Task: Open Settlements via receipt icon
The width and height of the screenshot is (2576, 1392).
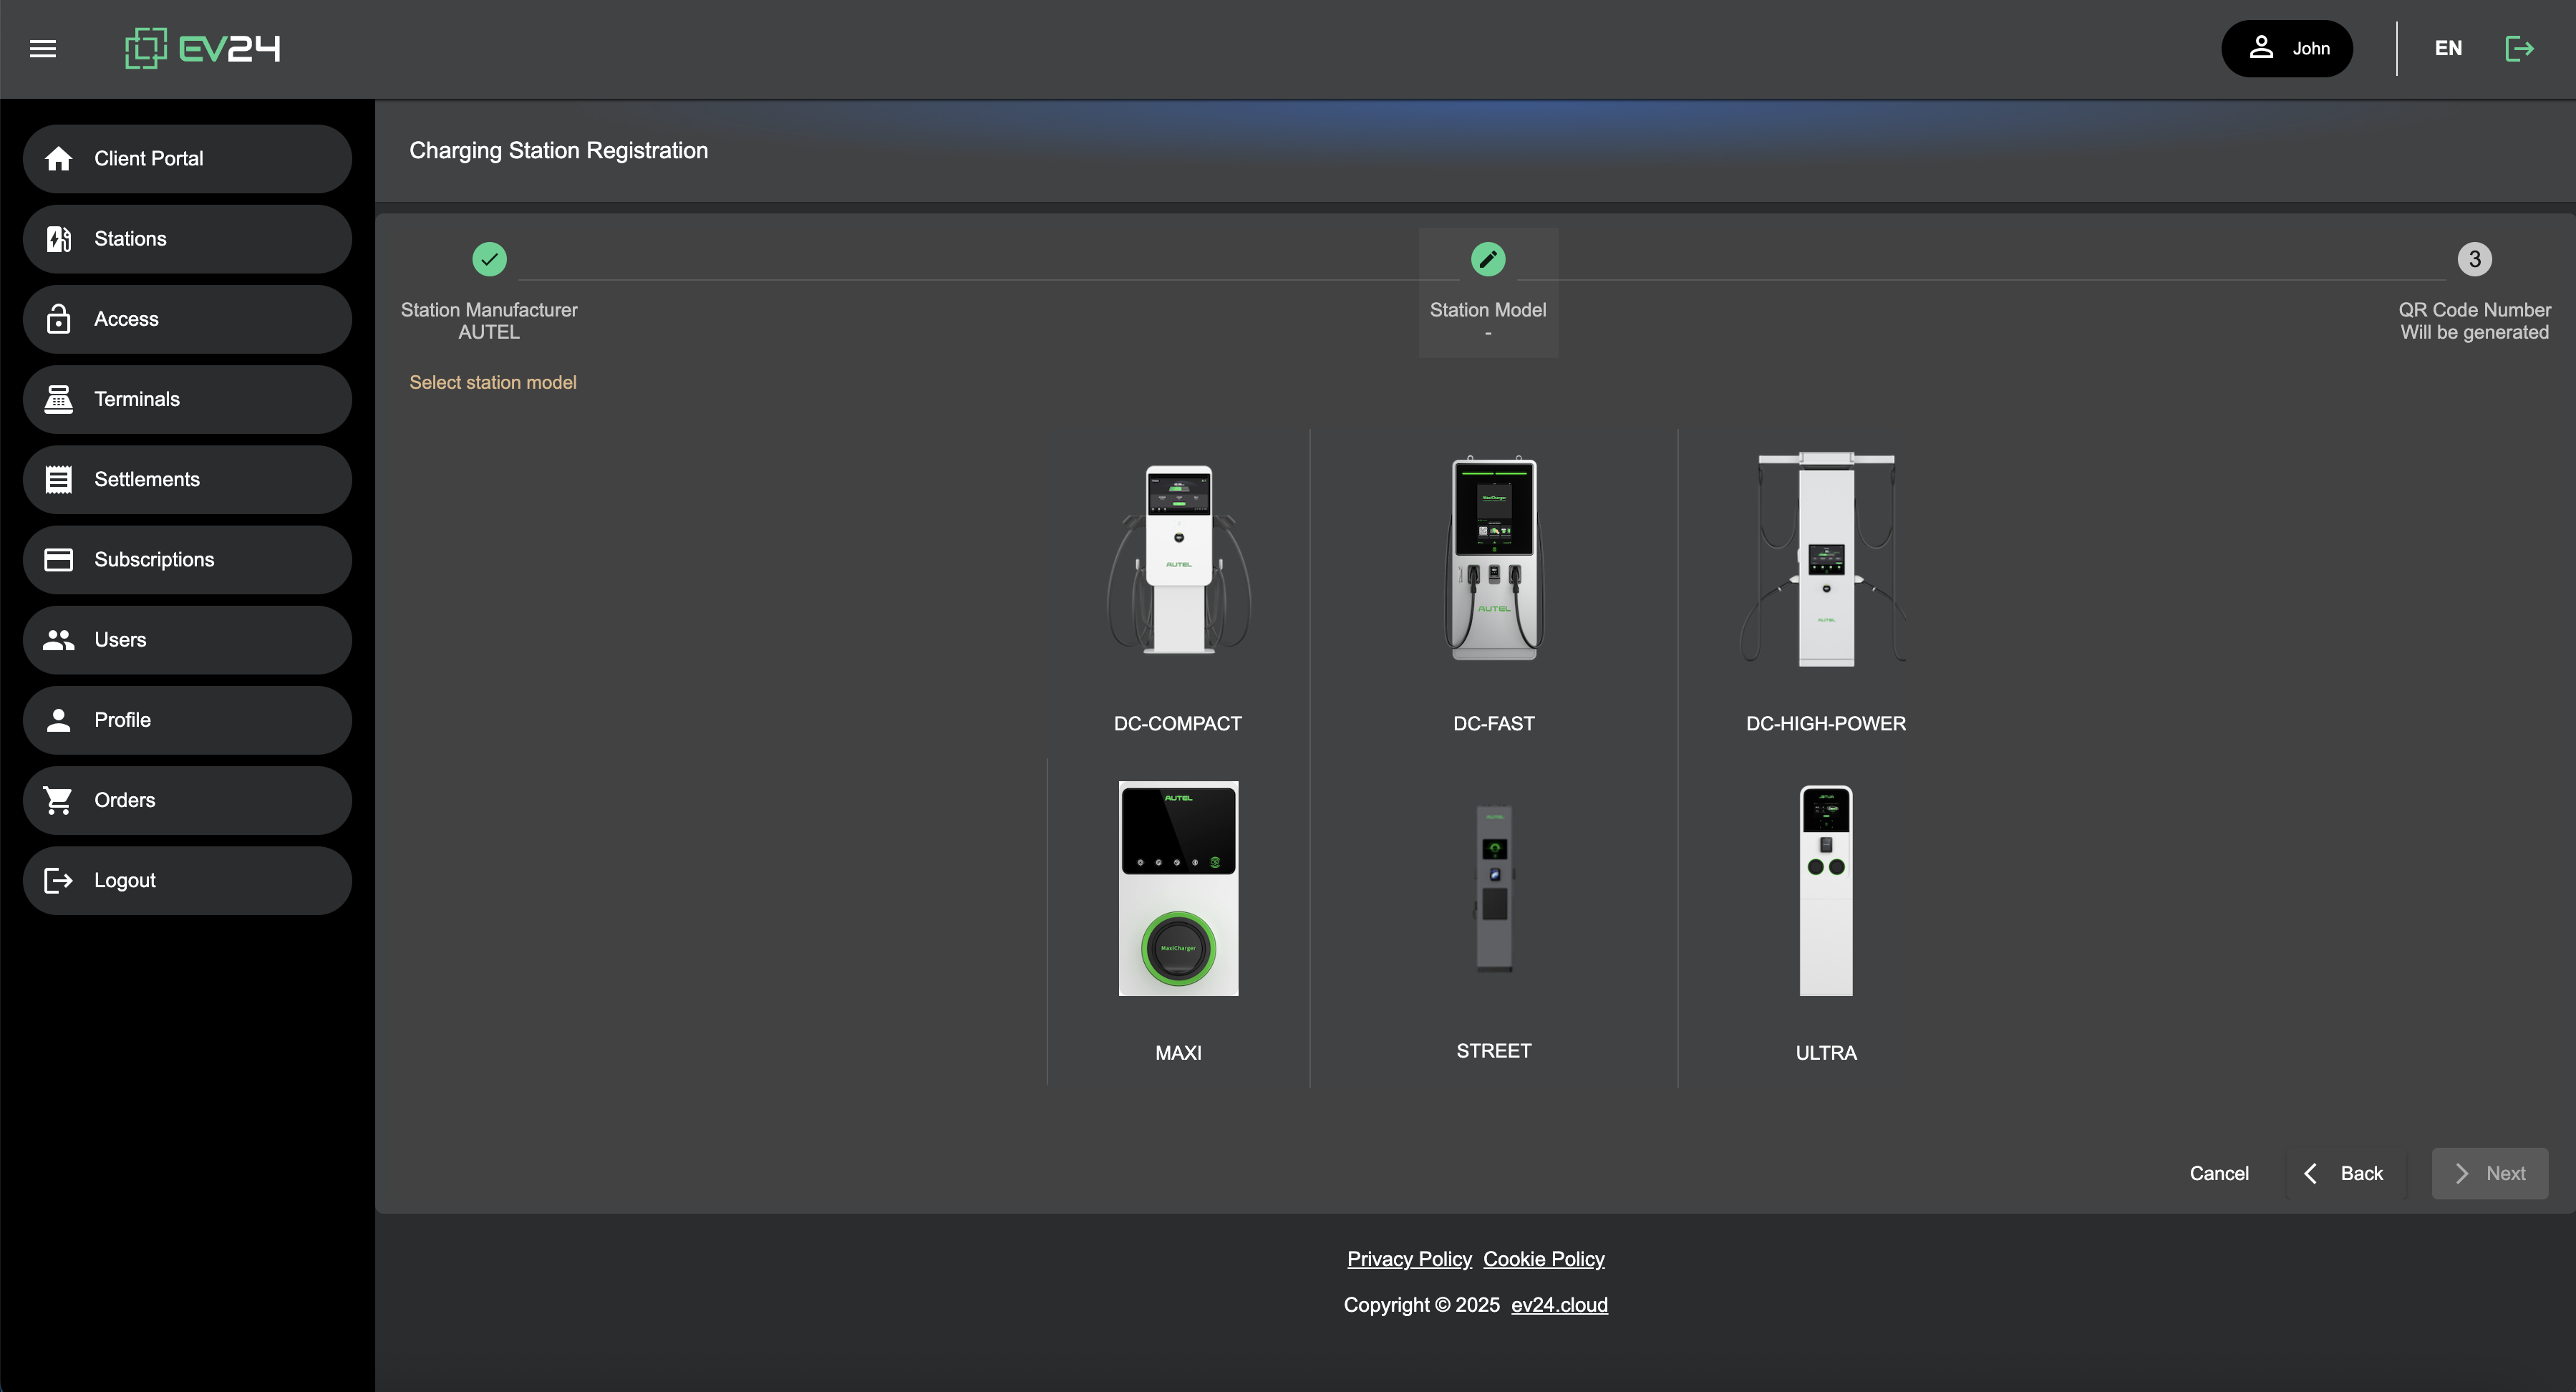Action: coord(59,480)
